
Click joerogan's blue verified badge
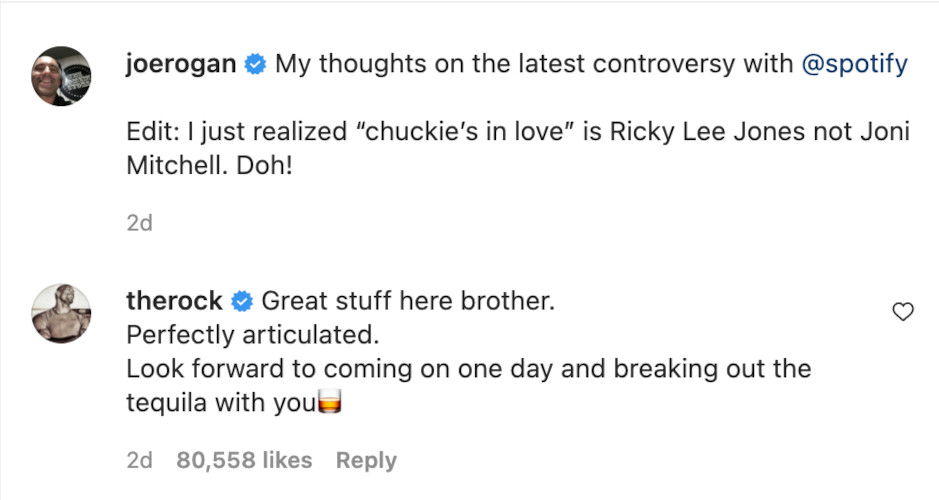256,66
